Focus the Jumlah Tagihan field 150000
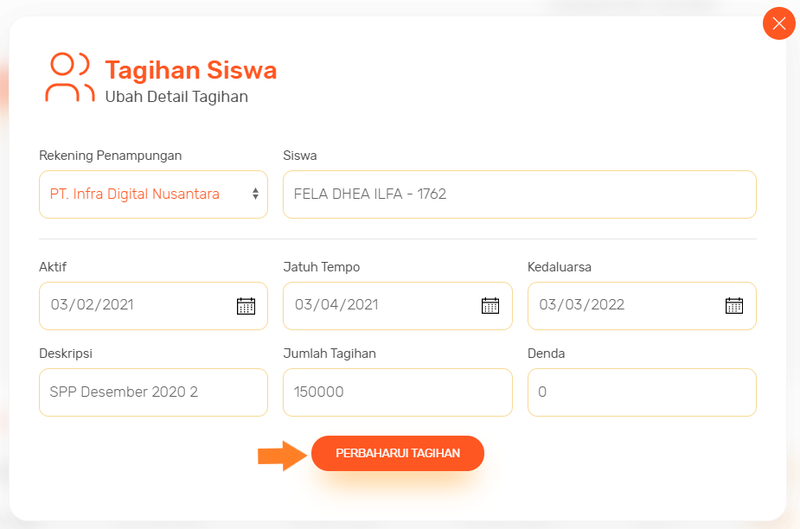800x529 pixels. pos(397,392)
